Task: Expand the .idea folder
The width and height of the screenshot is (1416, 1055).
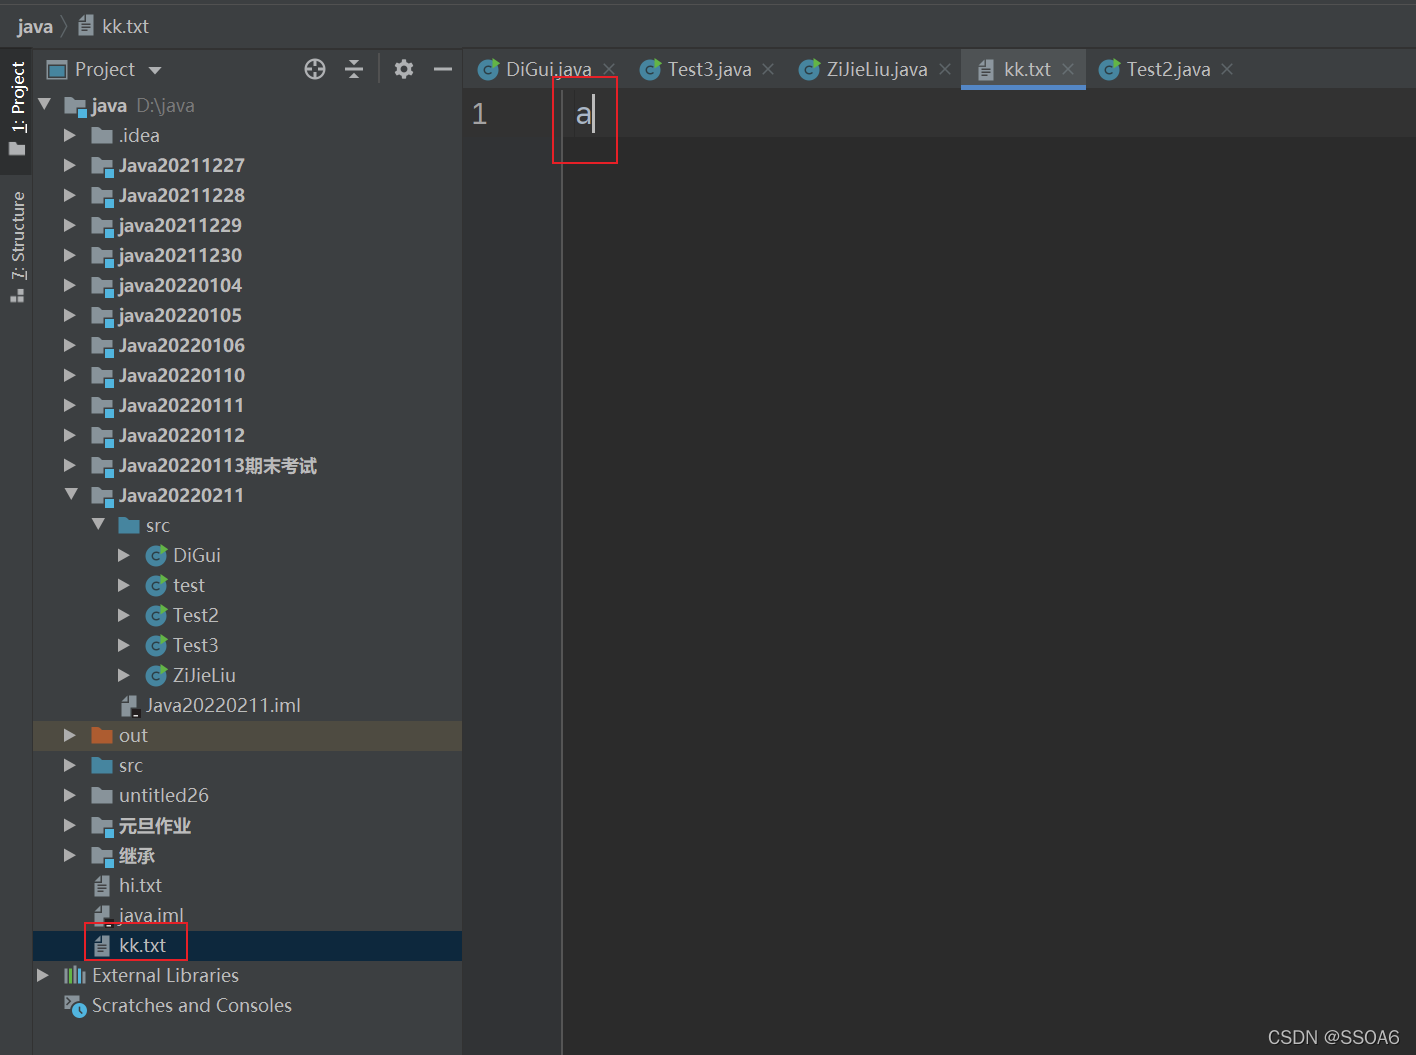Action: tap(70, 135)
